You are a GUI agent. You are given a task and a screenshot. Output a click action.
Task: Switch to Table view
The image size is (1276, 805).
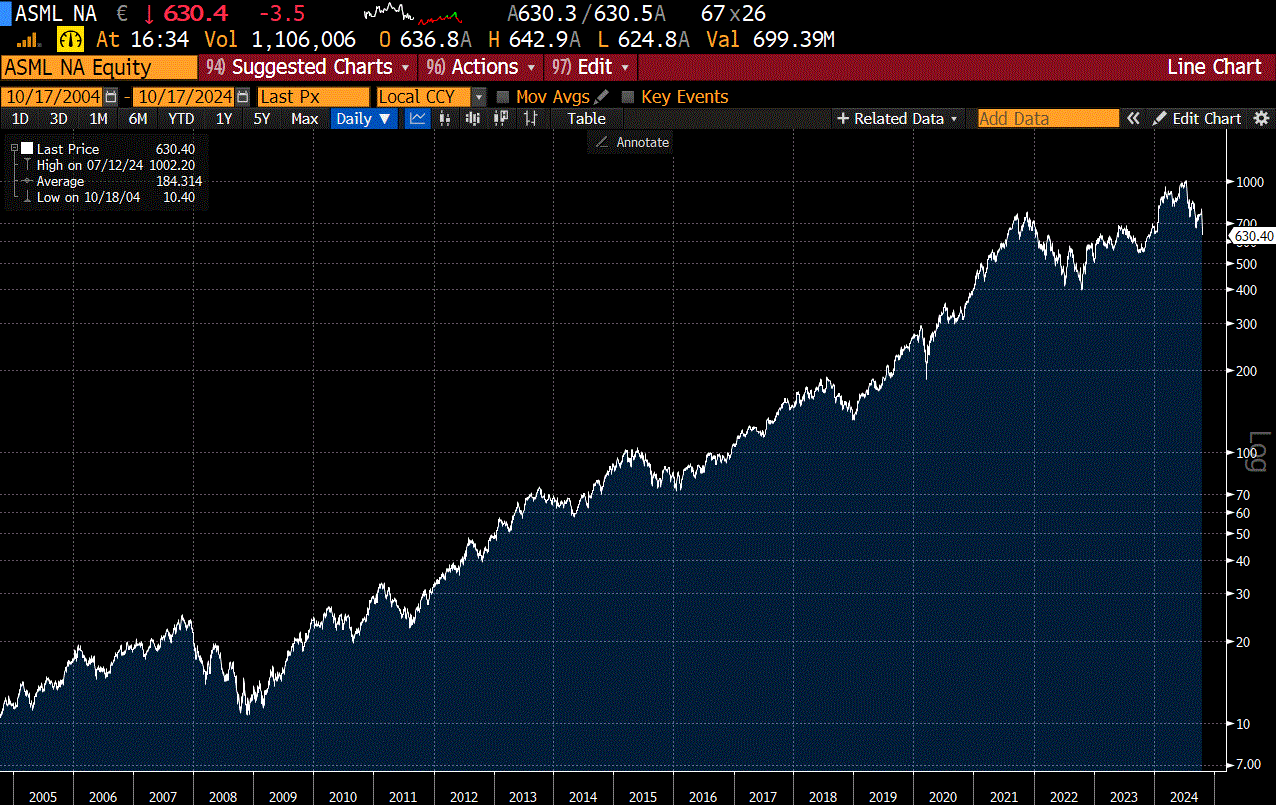[x=586, y=118]
